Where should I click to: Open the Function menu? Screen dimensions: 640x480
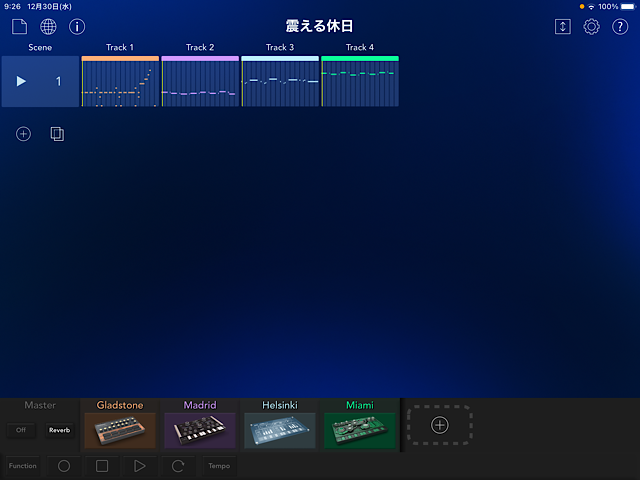coord(22,466)
